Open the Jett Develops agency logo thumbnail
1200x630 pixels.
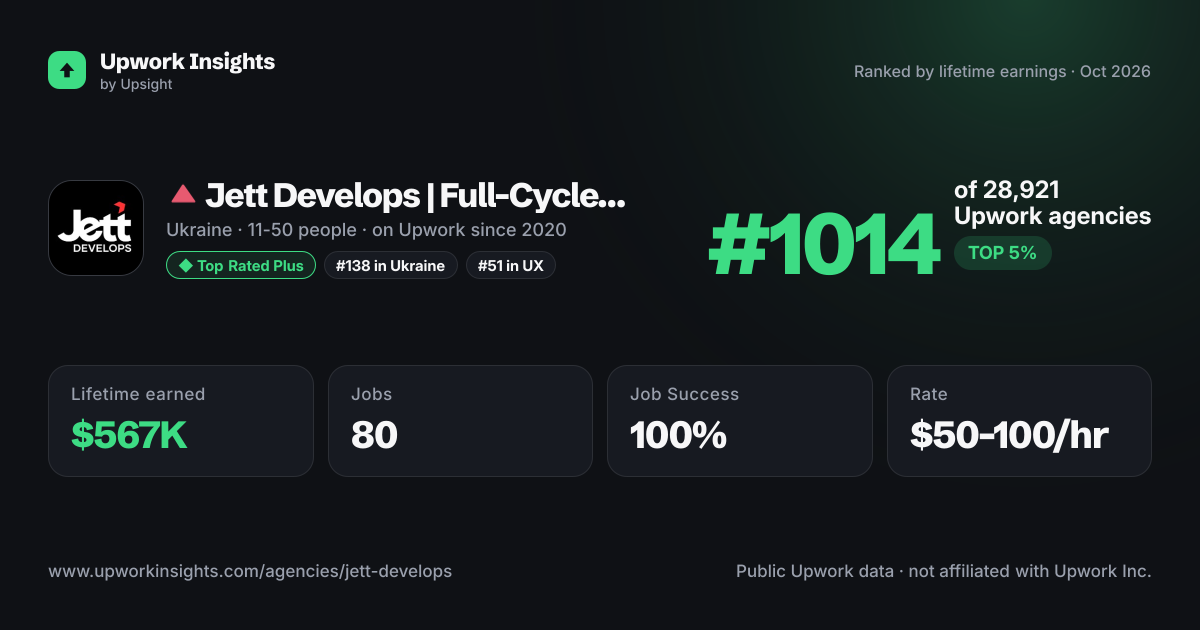tap(96, 228)
